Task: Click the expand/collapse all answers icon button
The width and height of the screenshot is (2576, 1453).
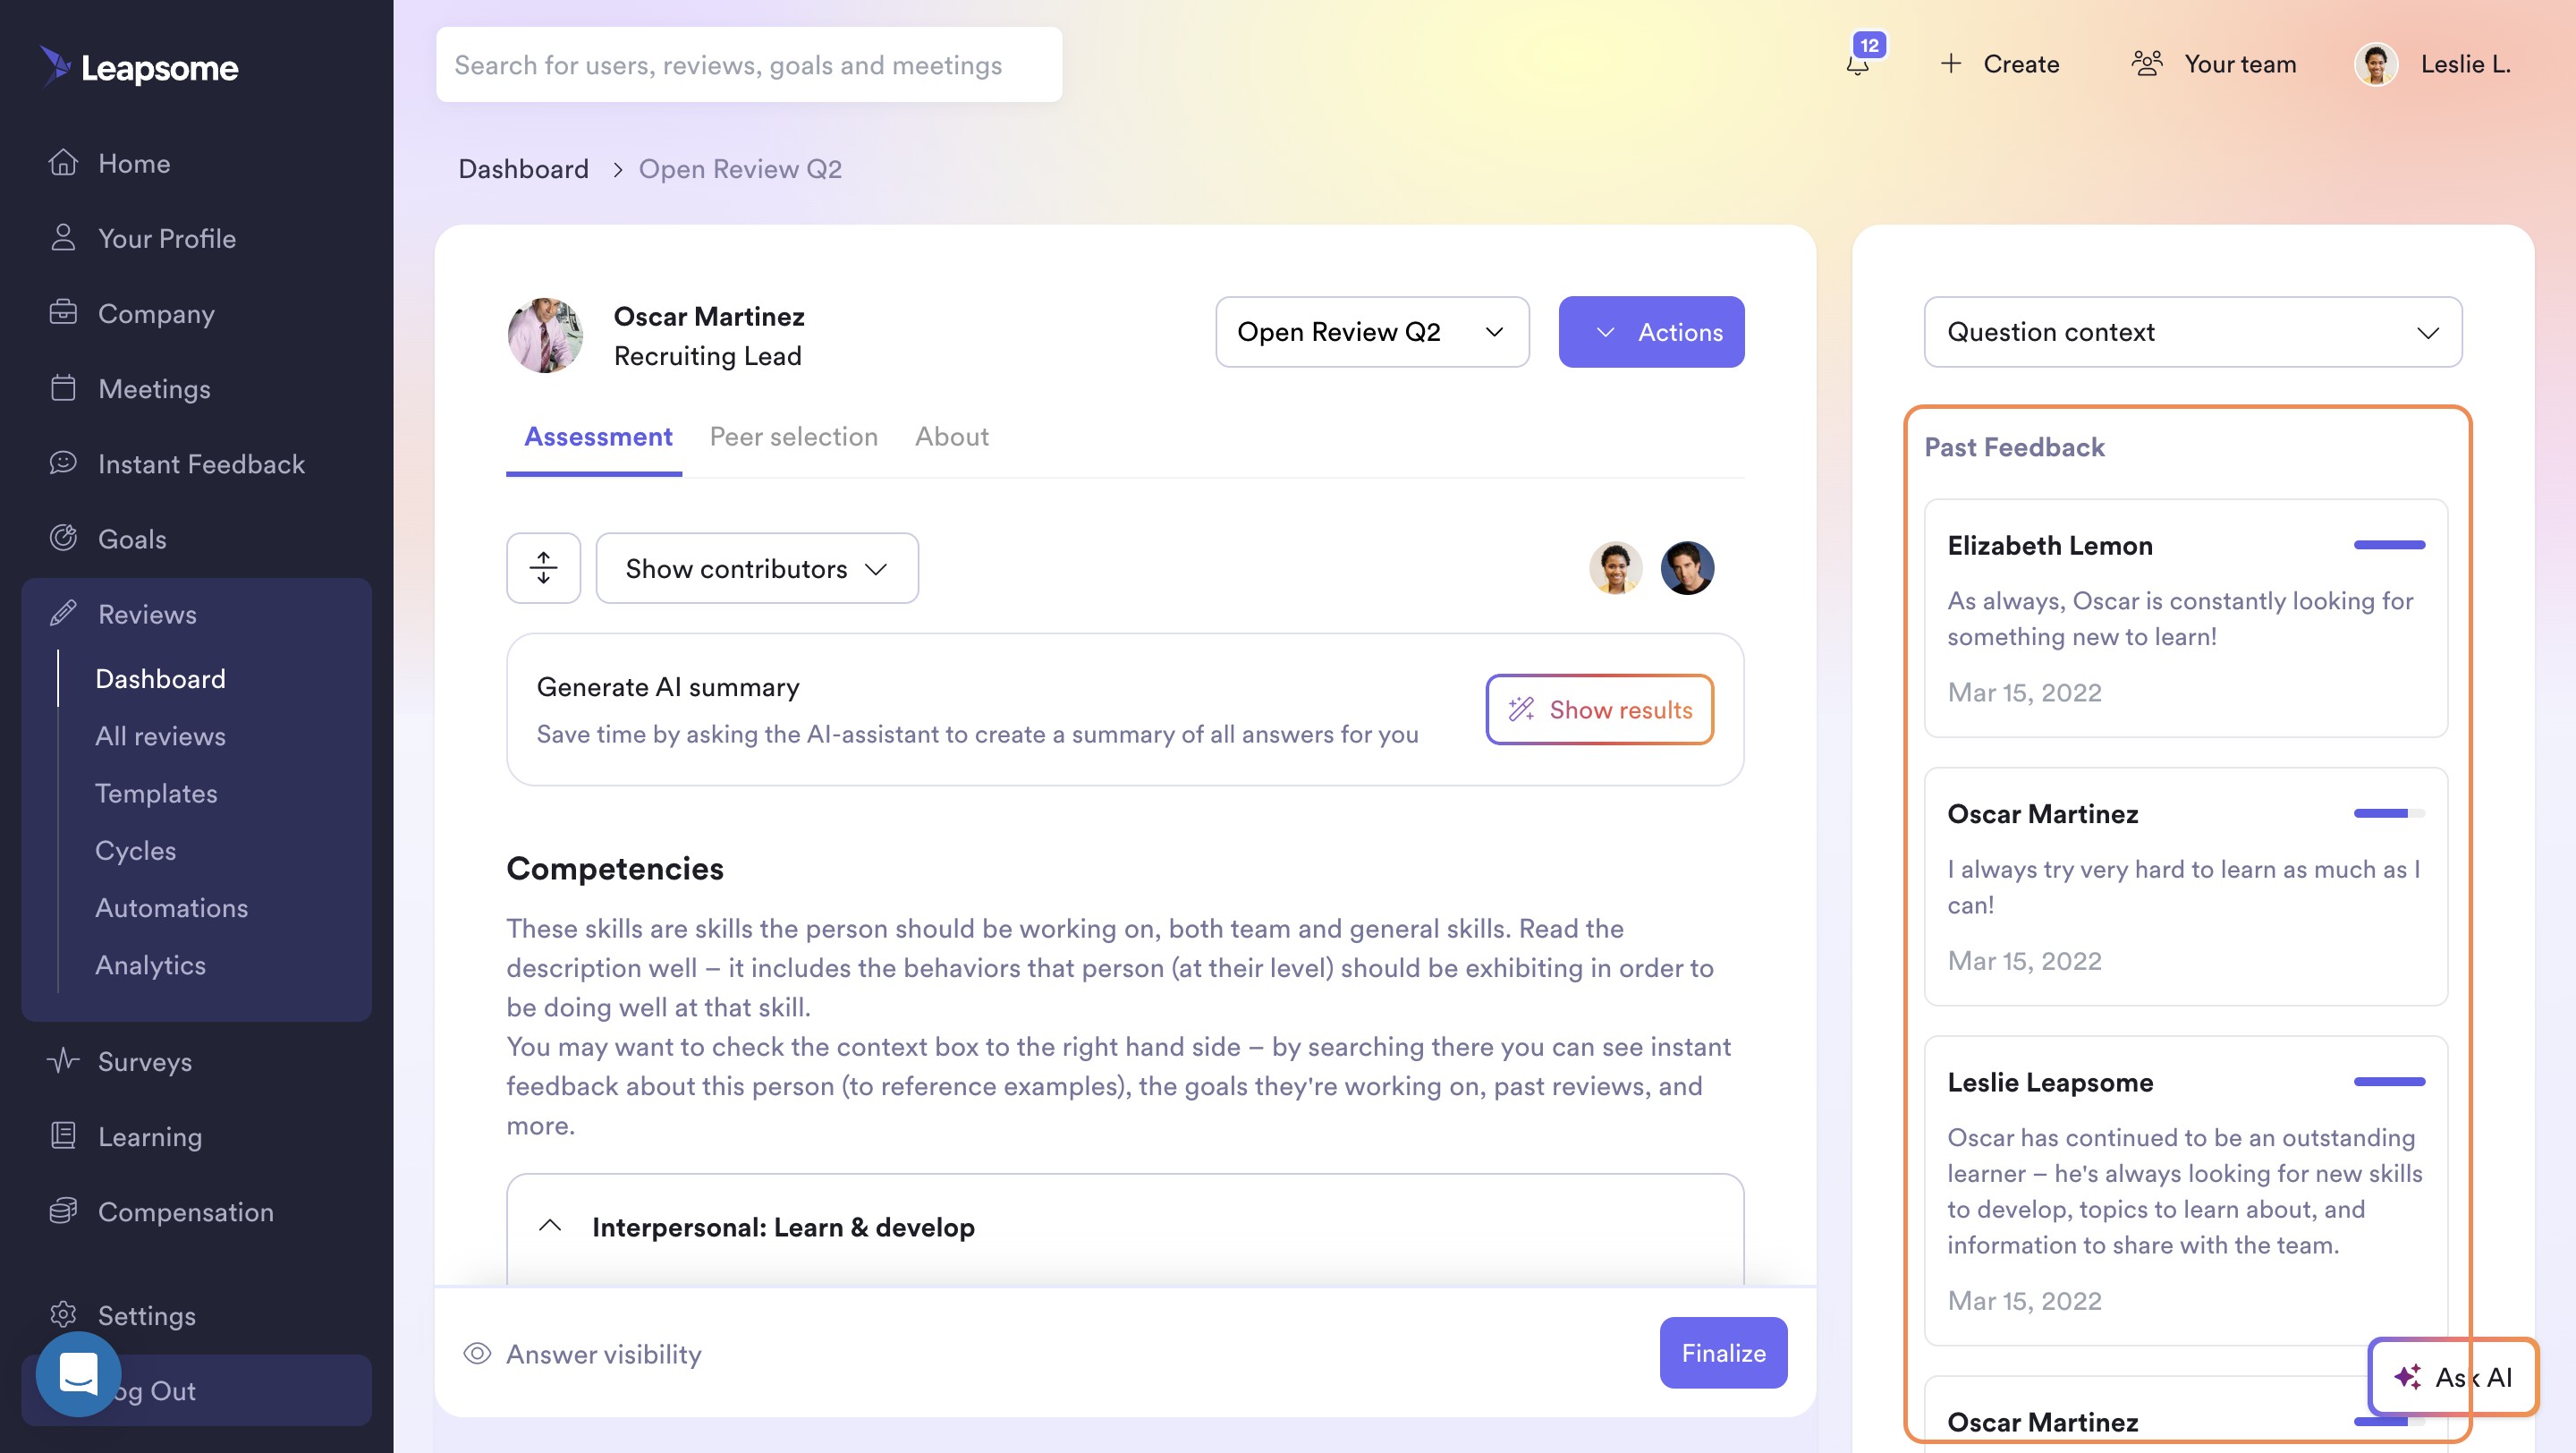Action: tap(543, 568)
